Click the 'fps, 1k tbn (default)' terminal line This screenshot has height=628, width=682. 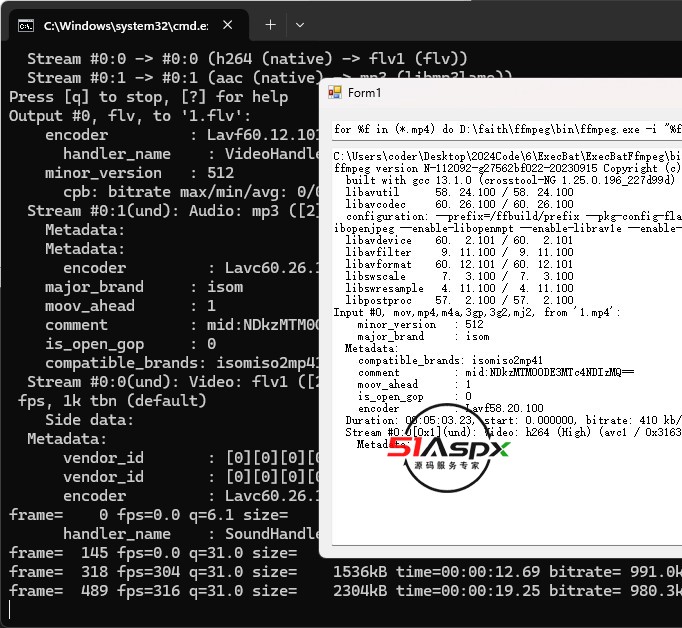[112, 401]
